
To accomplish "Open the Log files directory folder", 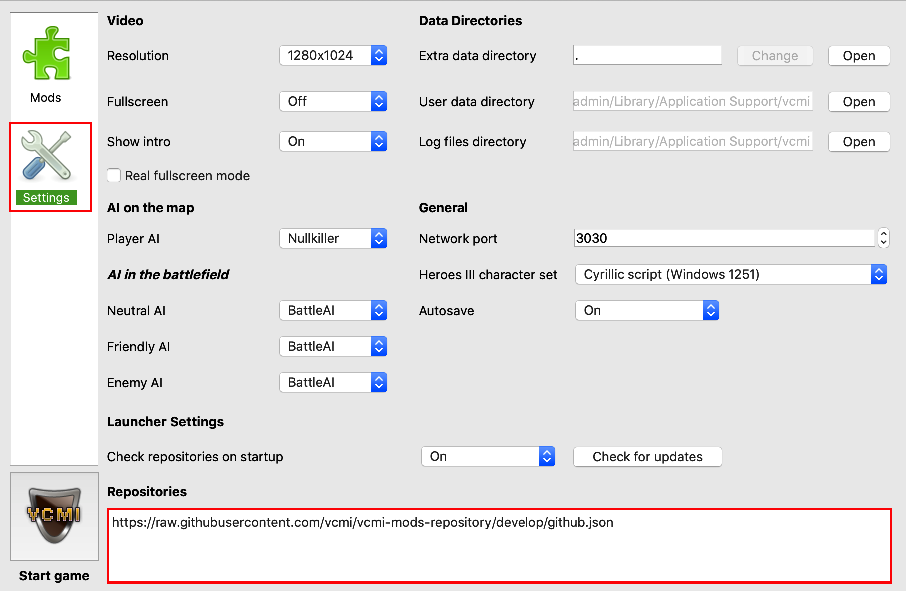I will (858, 142).
